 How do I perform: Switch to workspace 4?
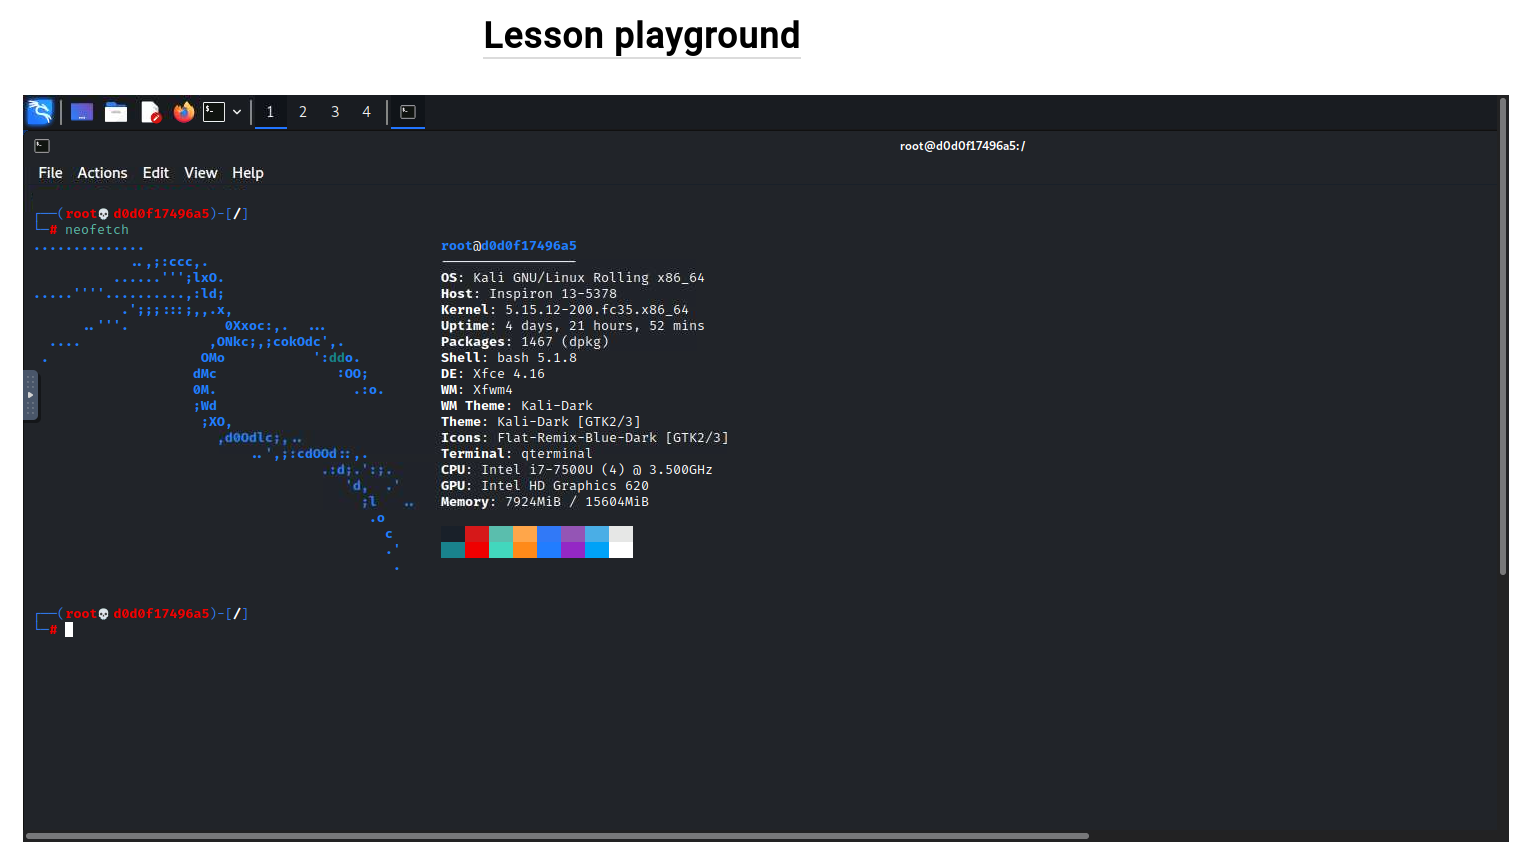click(x=367, y=112)
